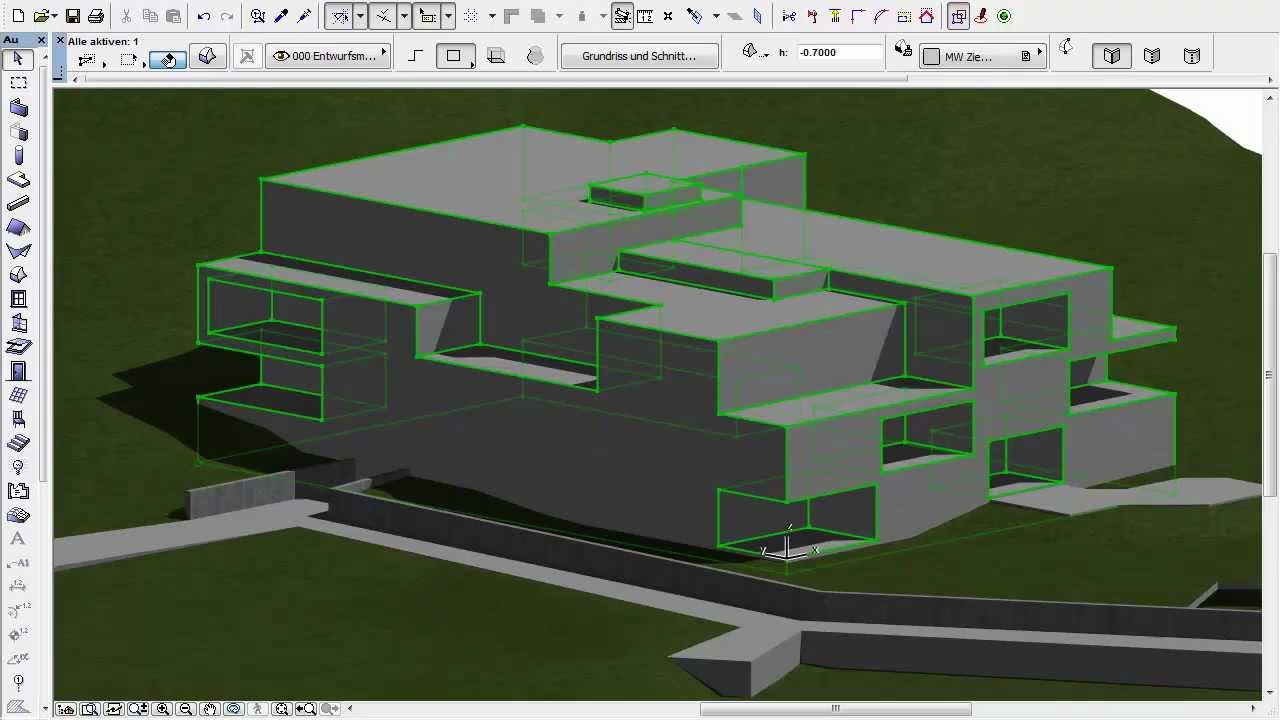The image size is (1280, 720).
Task: Edit the h: height value field
Action: point(840,52)
